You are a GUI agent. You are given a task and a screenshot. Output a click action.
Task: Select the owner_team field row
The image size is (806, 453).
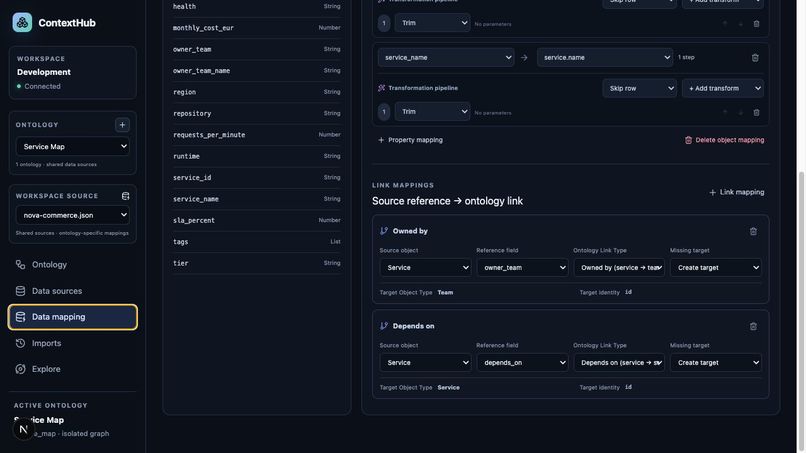[x=257, y=49]
